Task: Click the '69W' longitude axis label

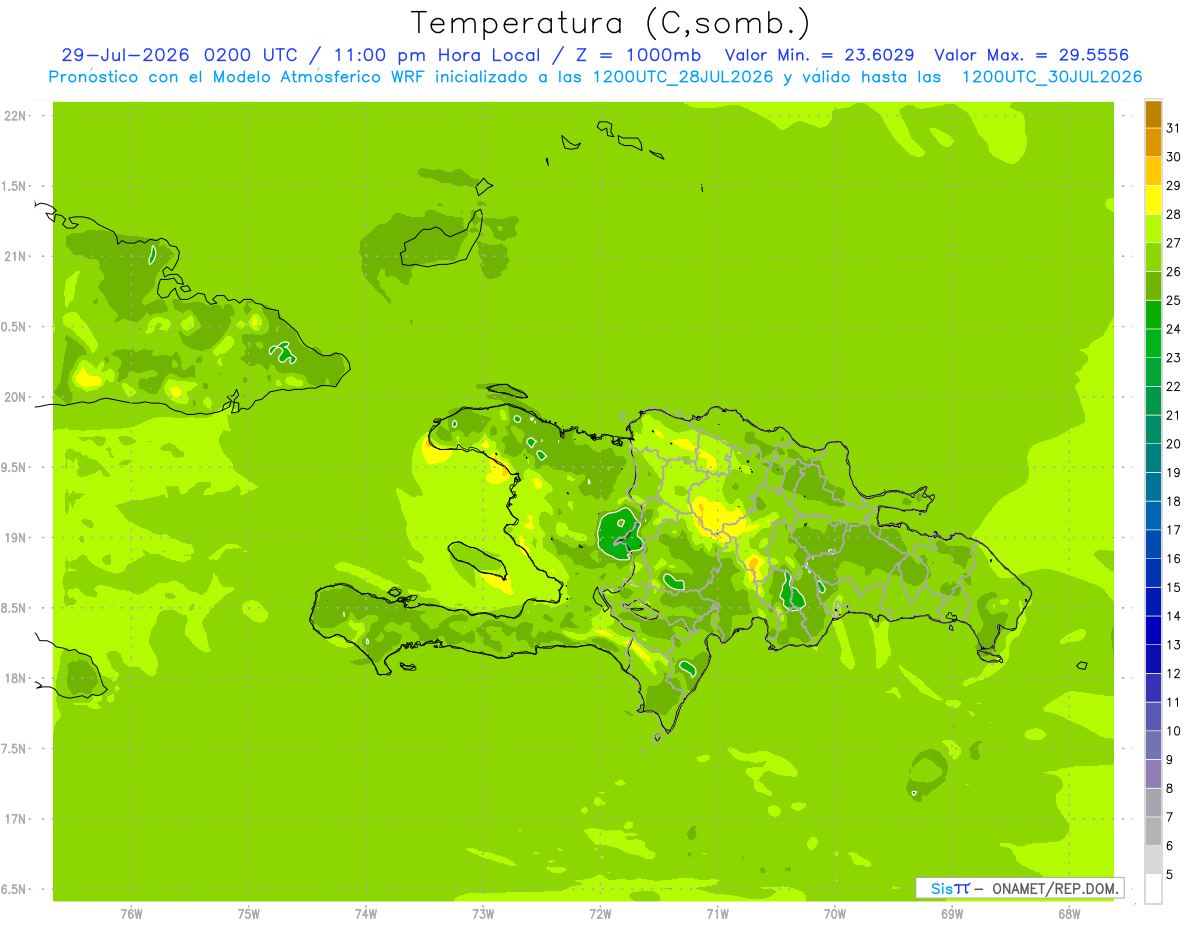Action: click(952, 914)
